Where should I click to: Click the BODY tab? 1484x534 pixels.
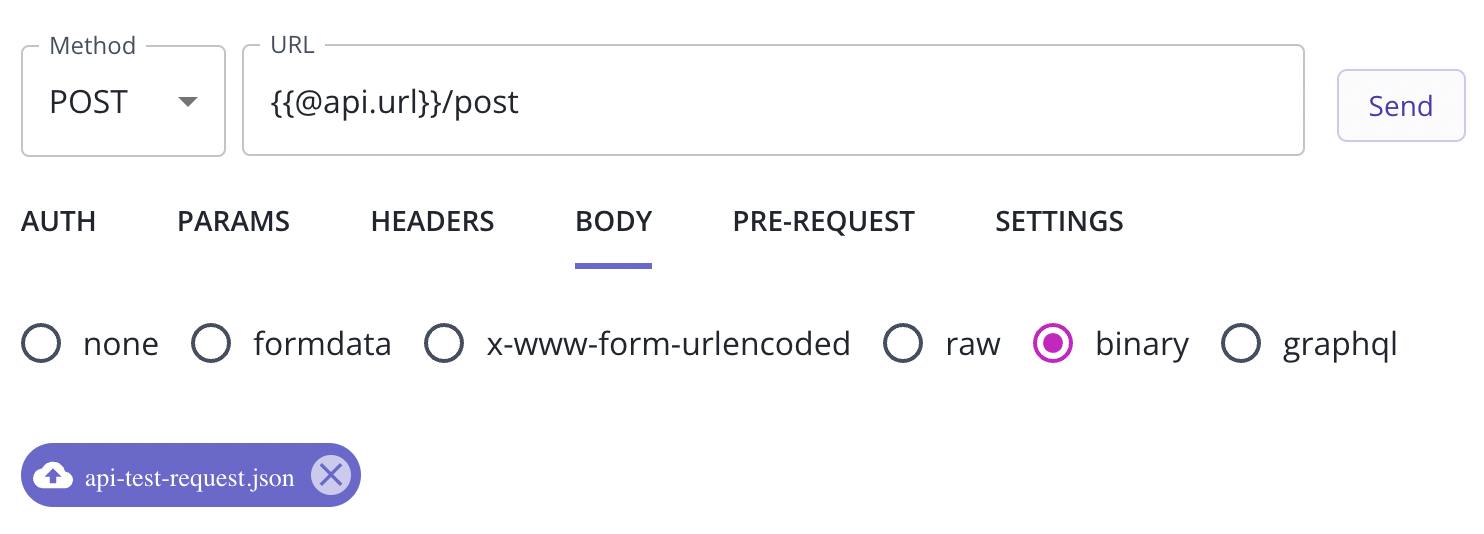coord(614,221)
